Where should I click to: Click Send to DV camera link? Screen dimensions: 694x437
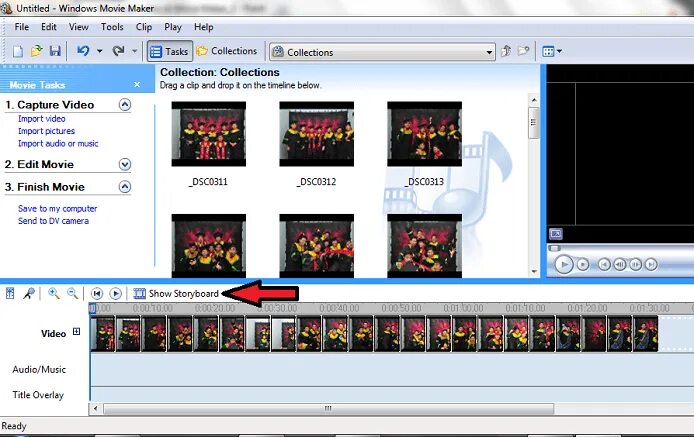coord(53,221)
